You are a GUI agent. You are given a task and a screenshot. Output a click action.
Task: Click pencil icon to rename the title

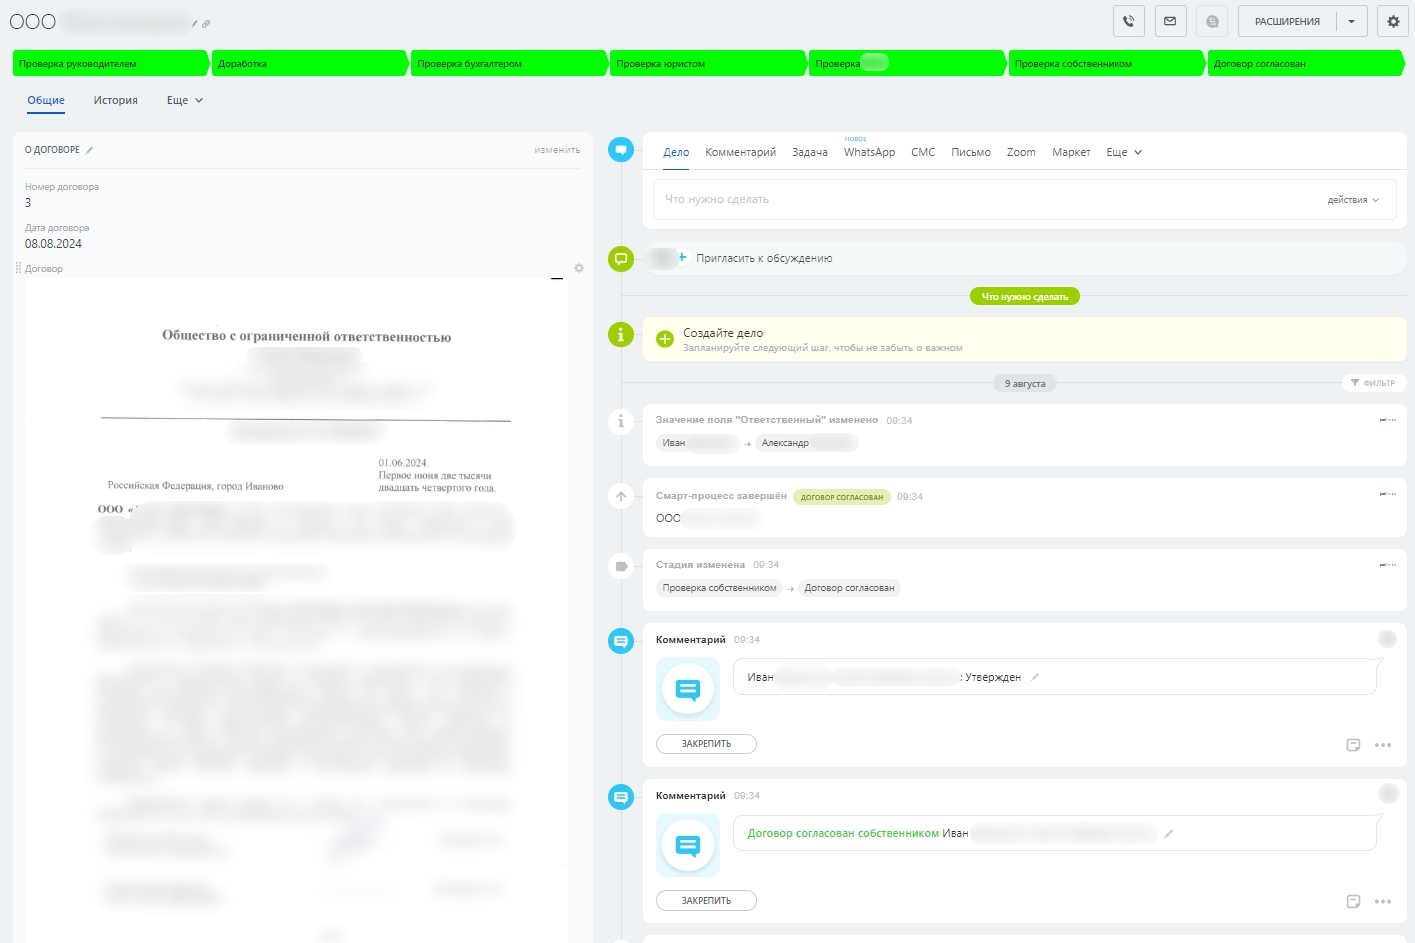[x=195, y=23]
